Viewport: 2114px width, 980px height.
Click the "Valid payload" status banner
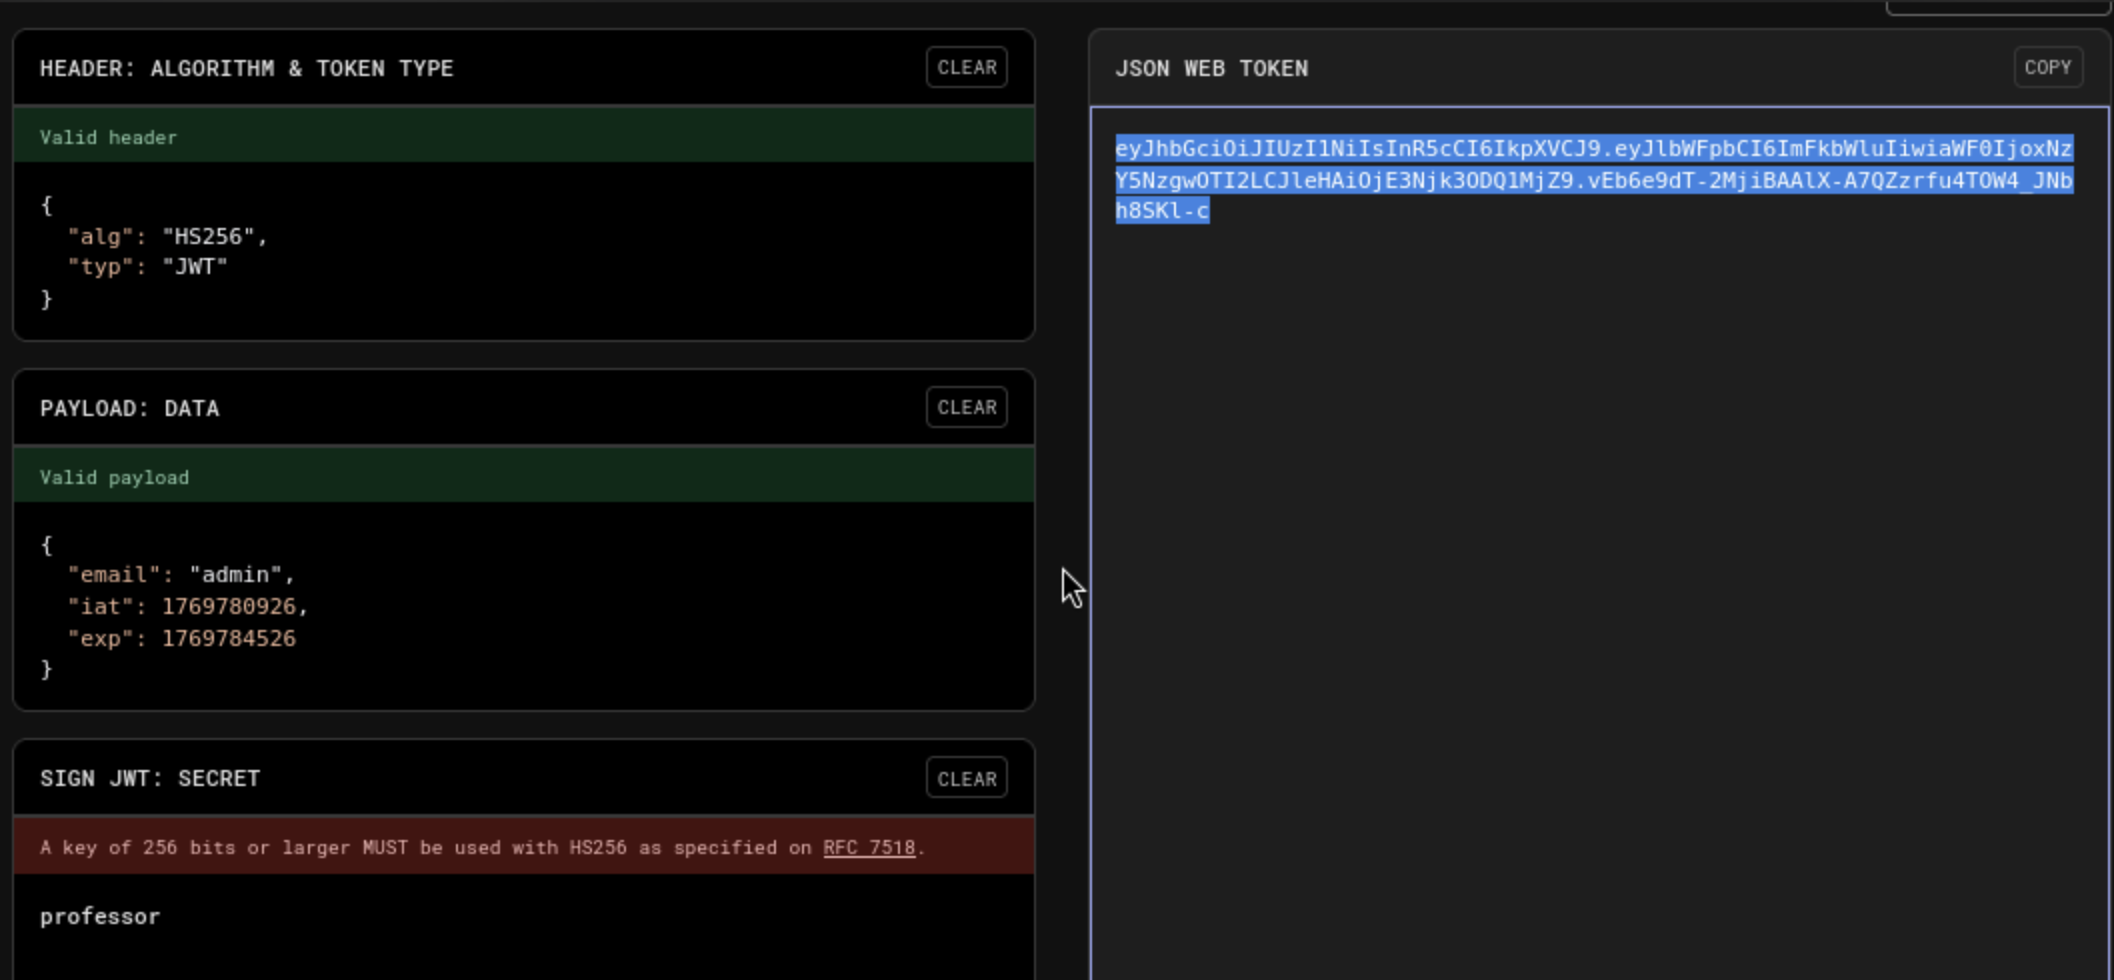[114, 478]
